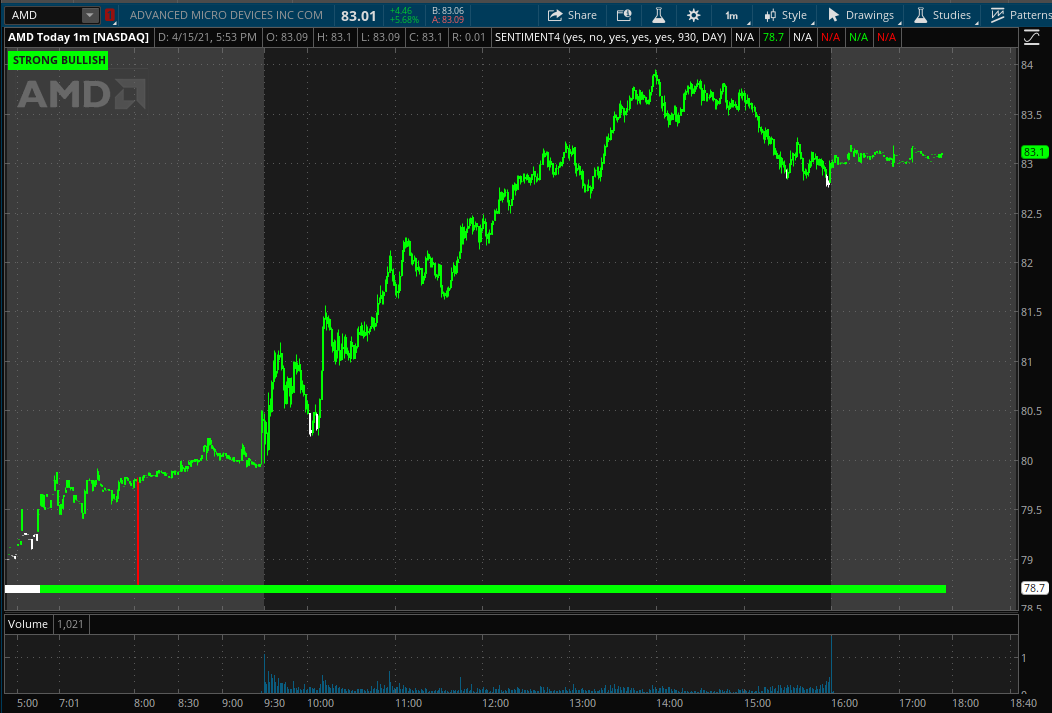Click the 16:00 time axis label
This screenshot has width=1052, height=713.
[844, 703]
